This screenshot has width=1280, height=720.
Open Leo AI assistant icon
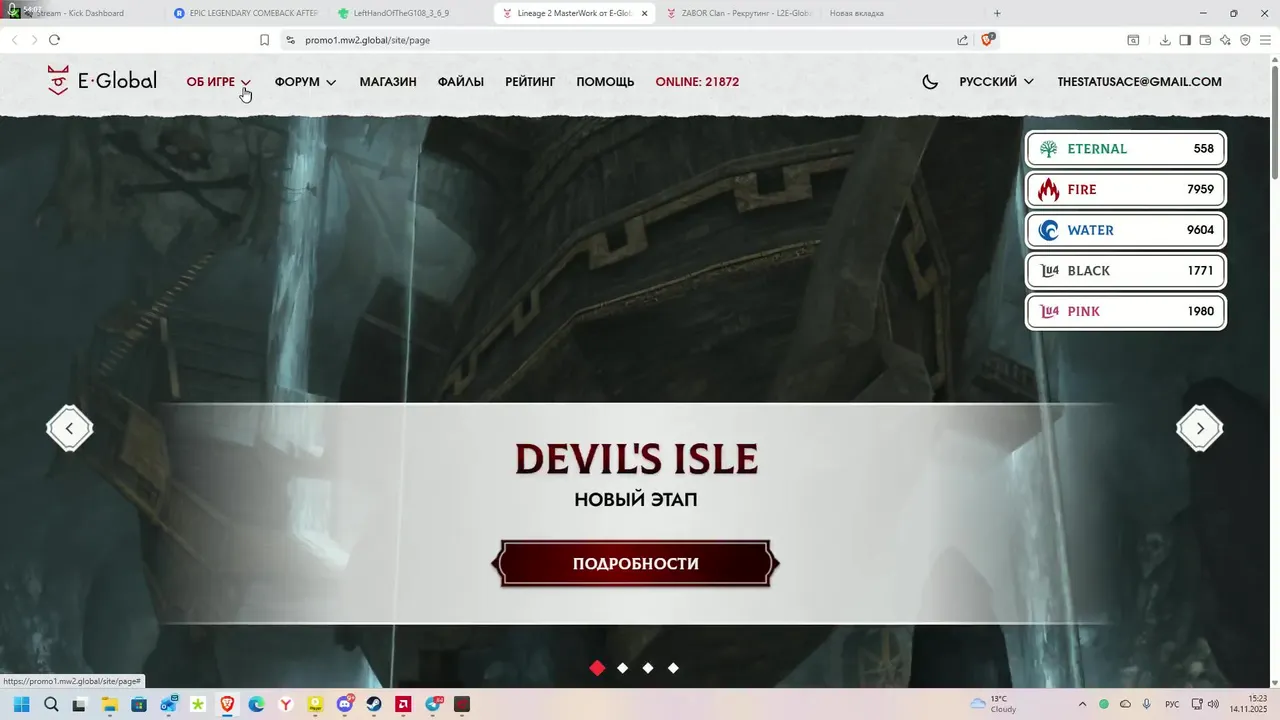coord(1225,40)
